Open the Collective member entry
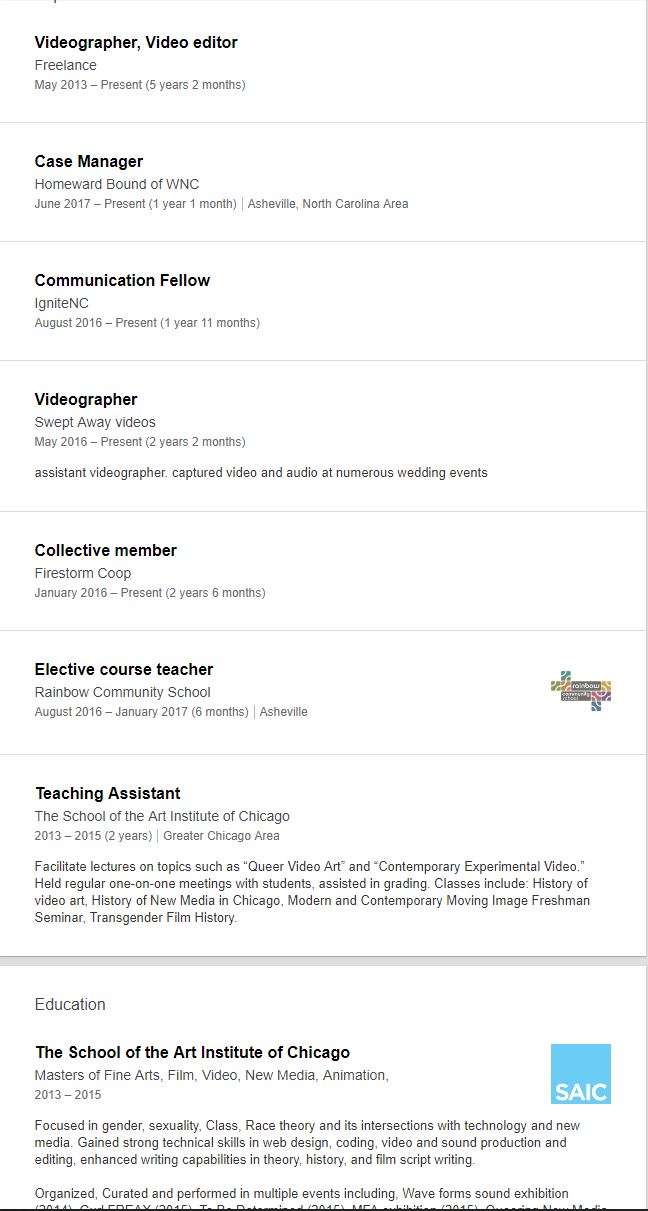Image resolution: width=648 pixels, height=1211 pixels. tap(106, 550)
